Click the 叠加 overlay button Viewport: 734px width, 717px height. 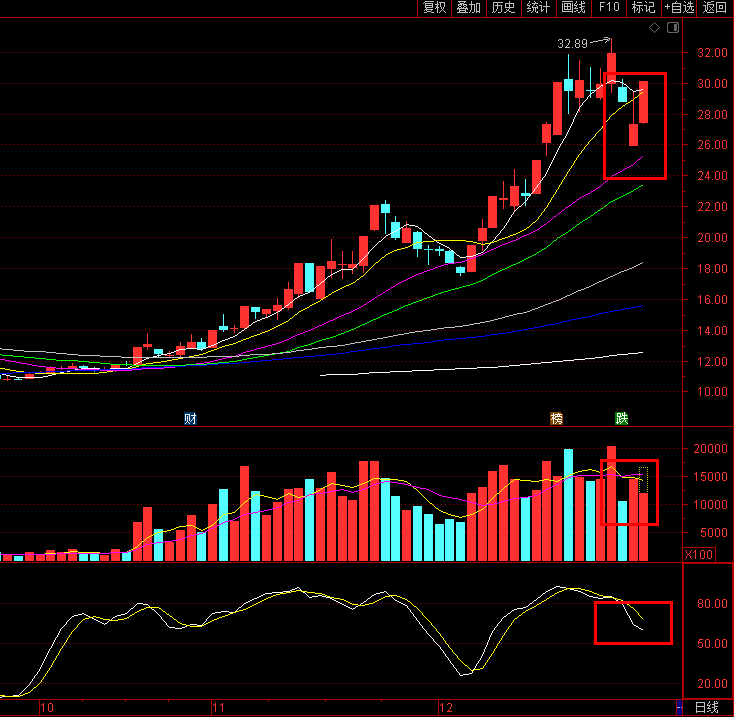pos(469,8)
